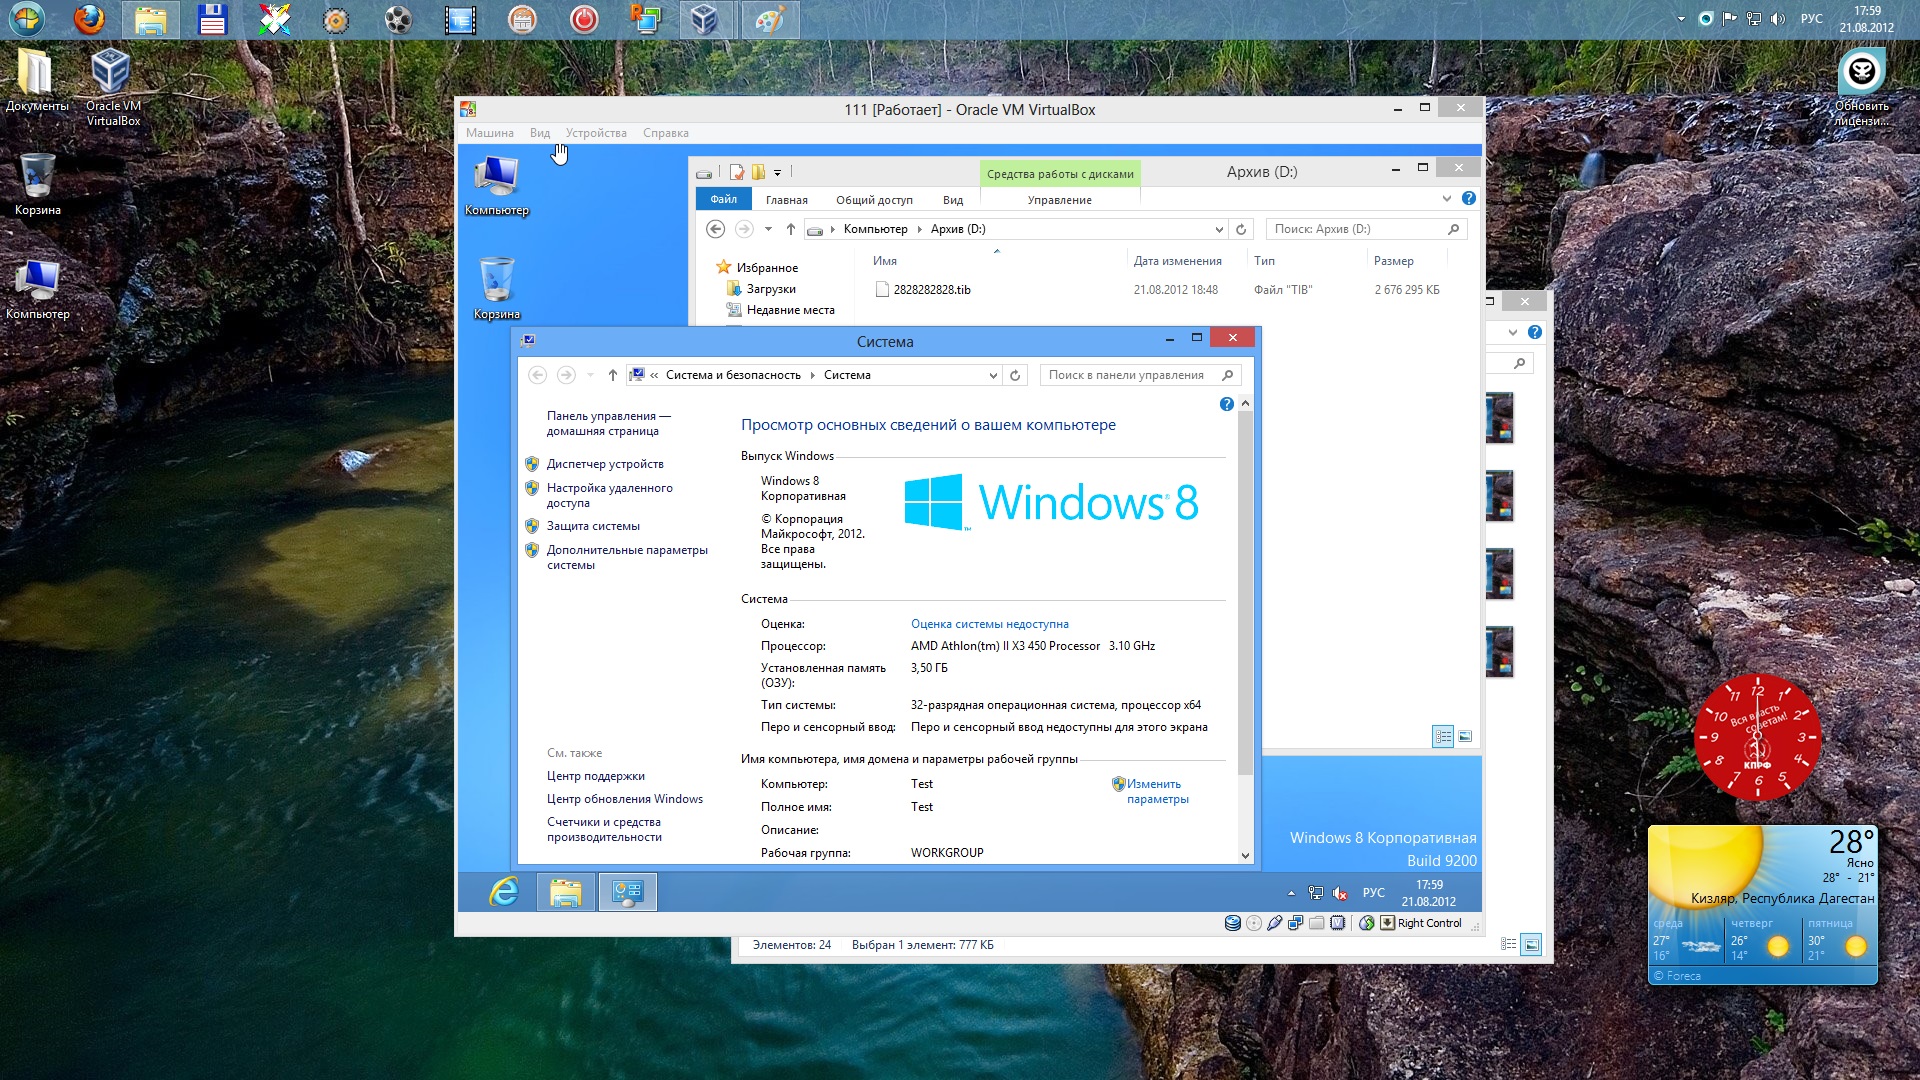The image size is (1920, 1080).
Task: Click the VirtualBox shared folders indicator
Action: pyautogui.click(x=1317, y=923)
